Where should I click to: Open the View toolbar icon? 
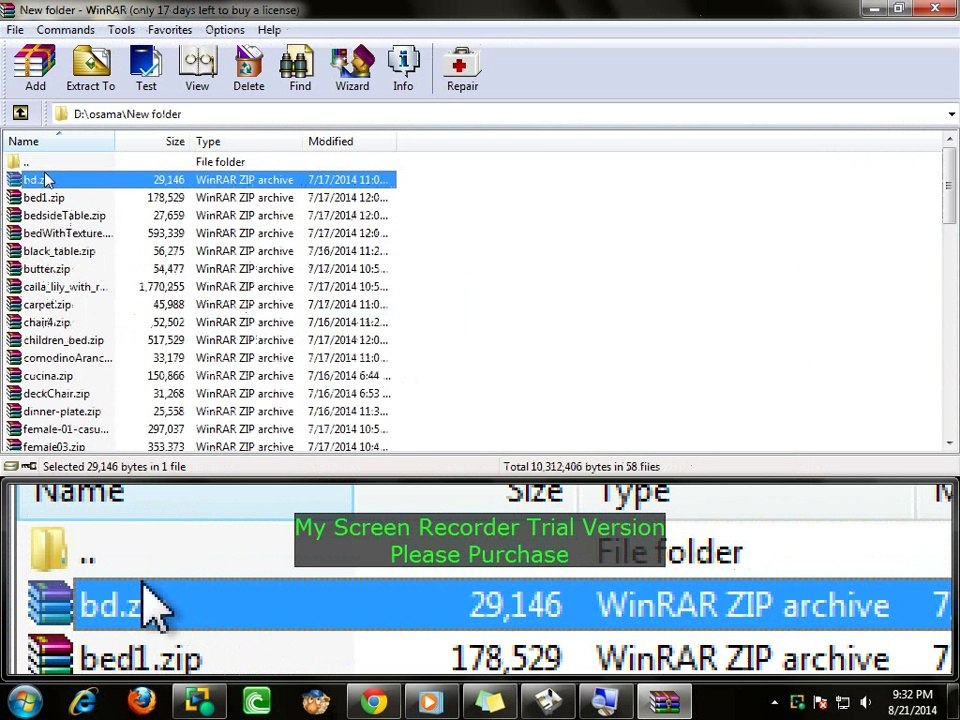pos(197,68)
